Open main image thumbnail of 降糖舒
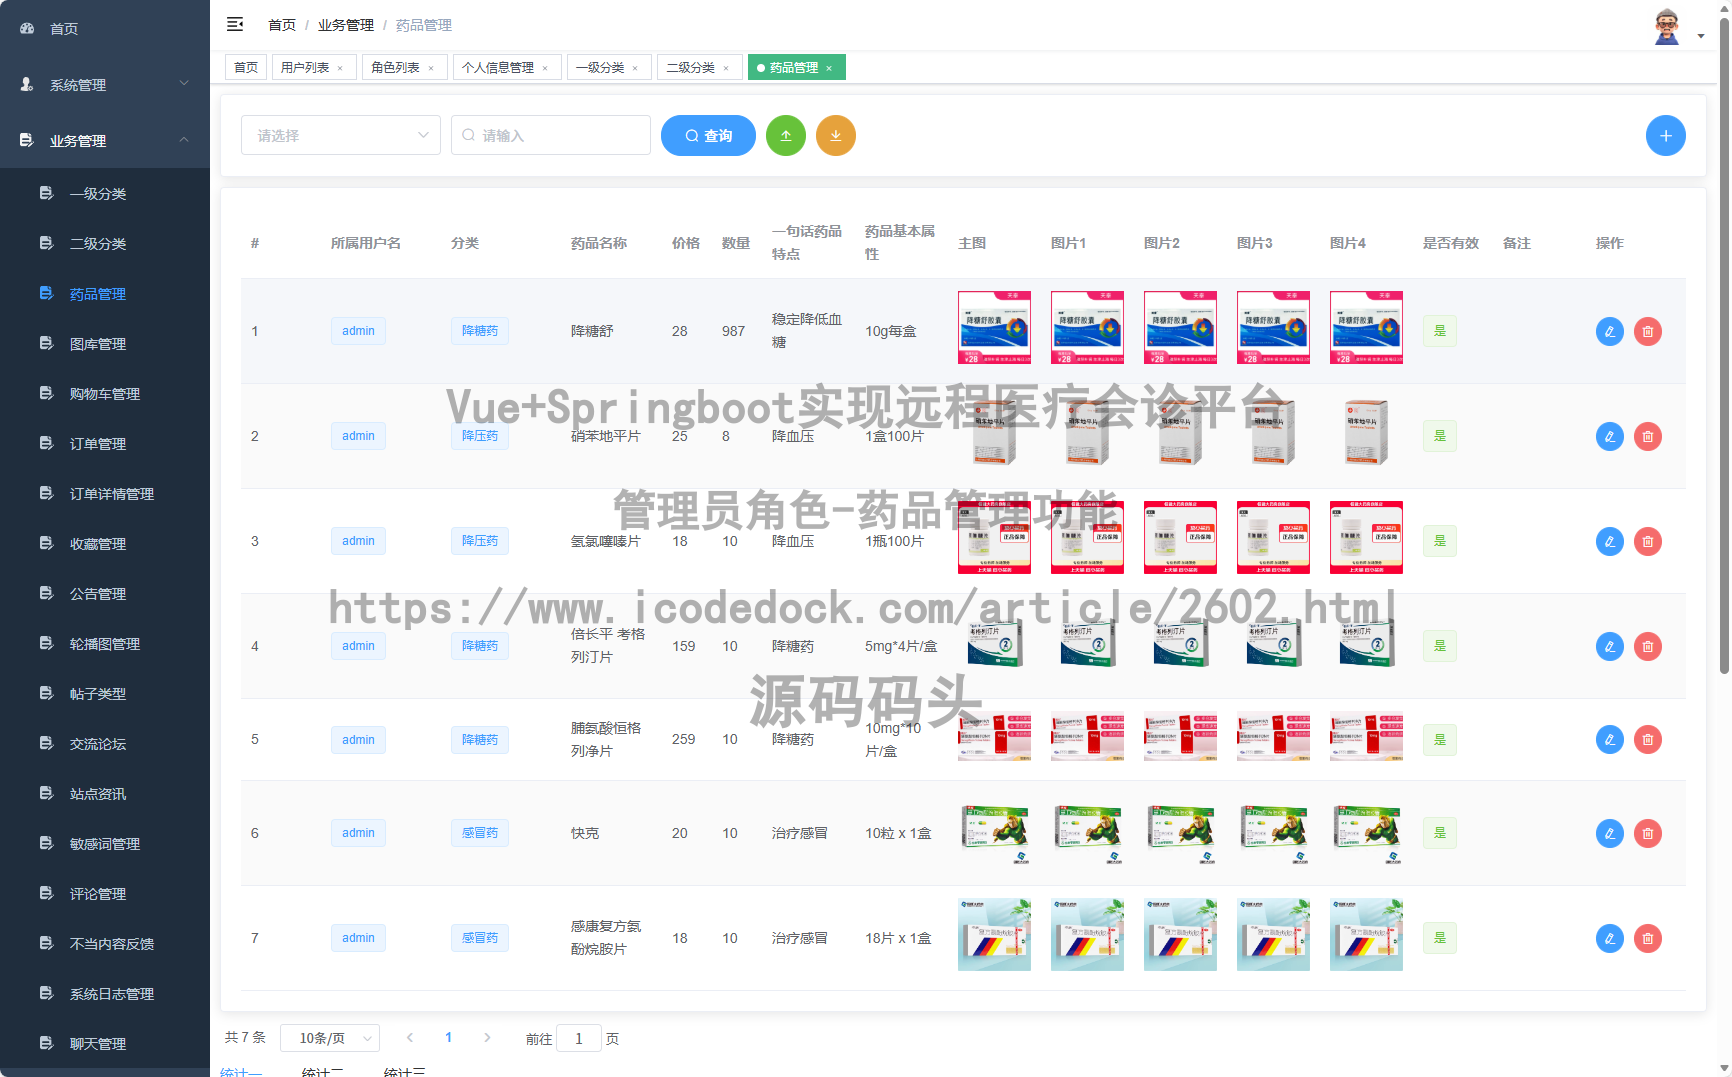This screenshot has height=1077, width=1732. coord(994,328)
